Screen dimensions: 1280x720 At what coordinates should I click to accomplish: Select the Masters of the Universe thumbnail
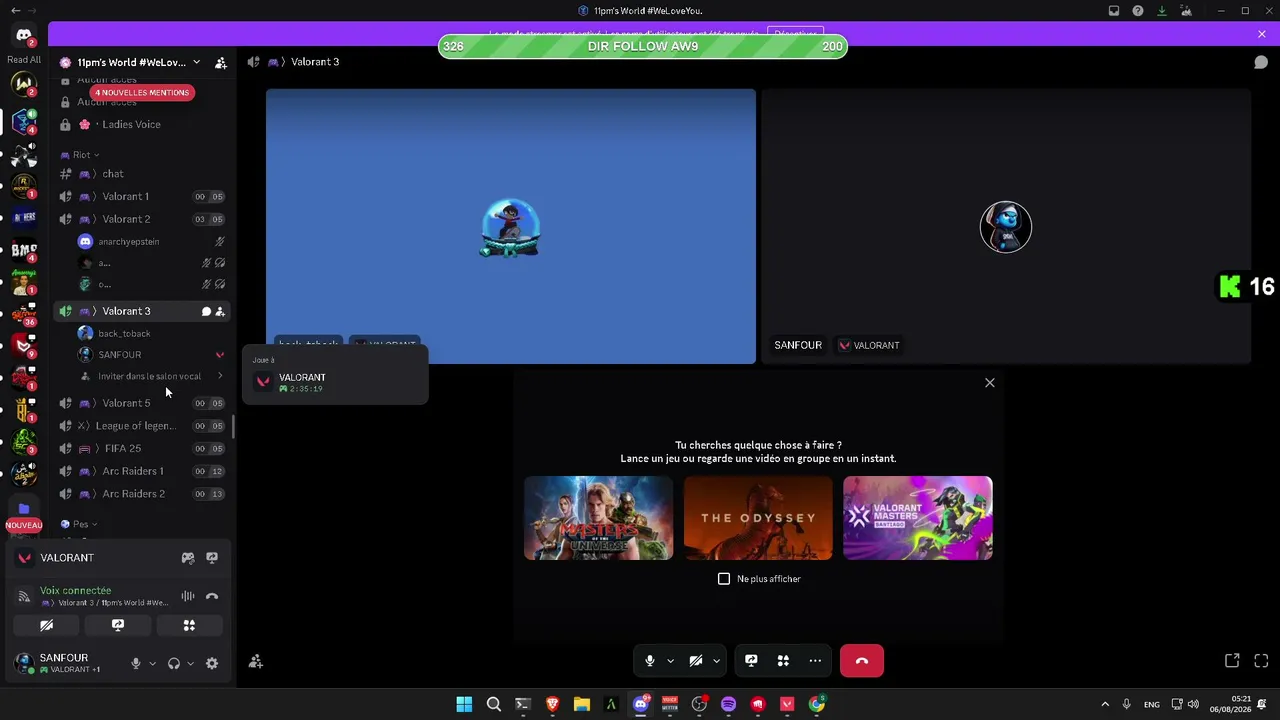599,518
